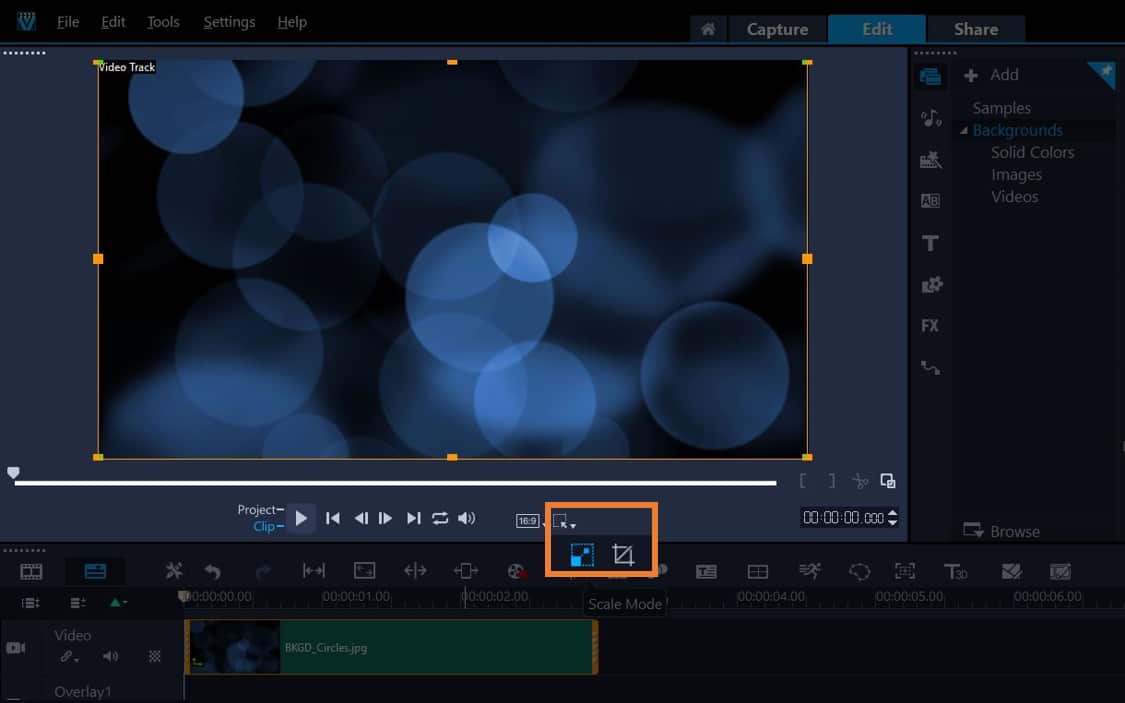Open the Template library icon
Viewport: 1125px width, 703px height.
[x=931, y=159]
